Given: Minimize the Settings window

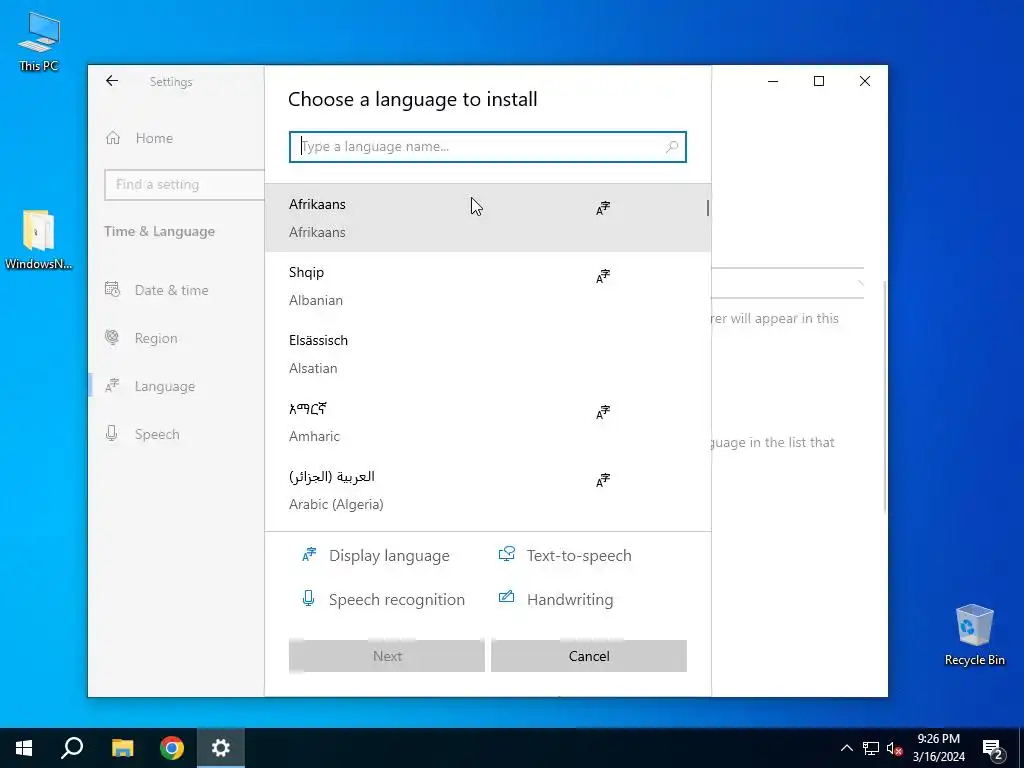Looking at the screenshot, I should (773, 81).
